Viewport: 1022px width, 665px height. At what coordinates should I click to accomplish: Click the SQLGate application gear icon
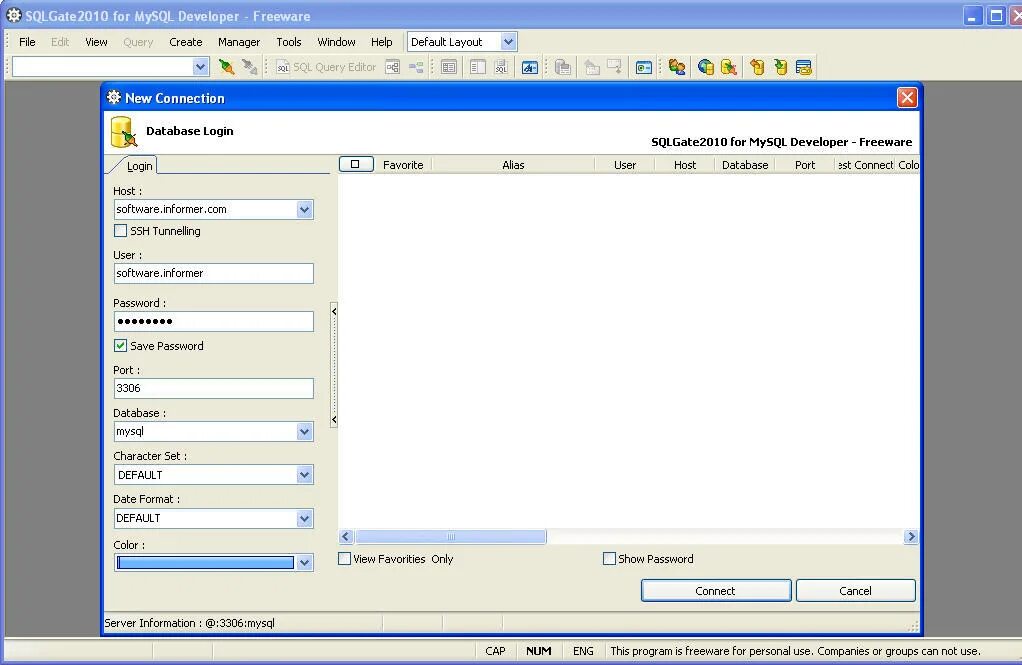tap(13, 15)
